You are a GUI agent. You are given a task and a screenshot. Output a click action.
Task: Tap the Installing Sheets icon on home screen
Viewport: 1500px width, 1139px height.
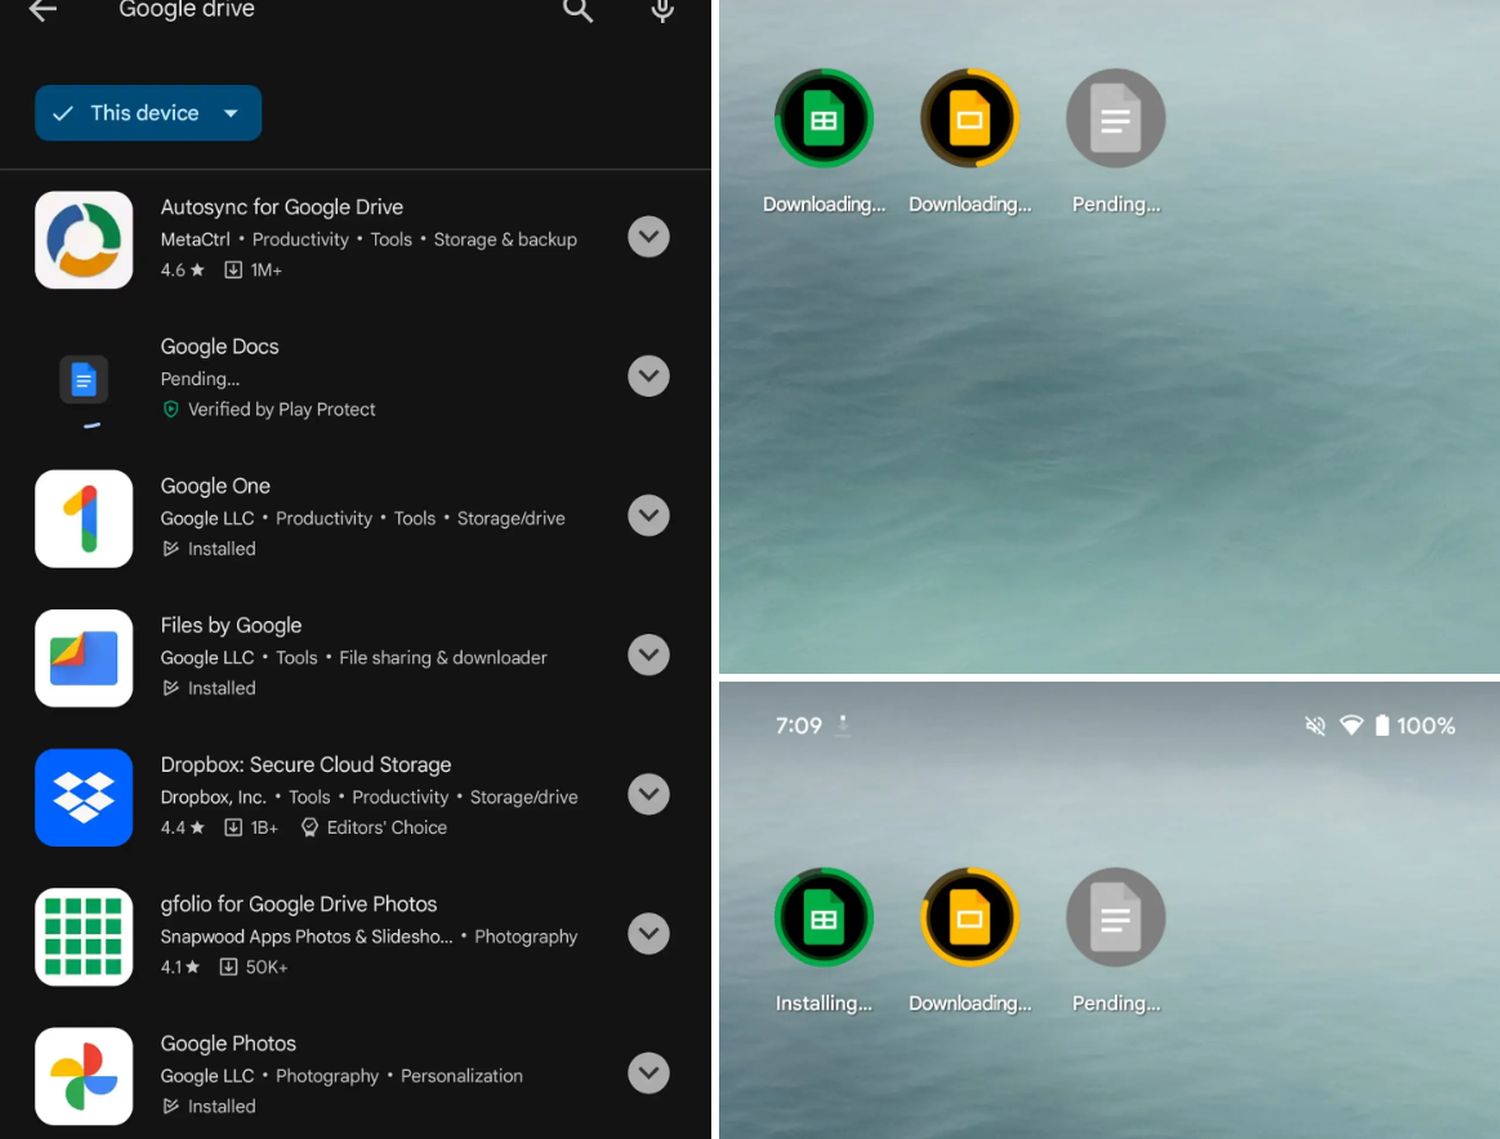pos(824,918)
